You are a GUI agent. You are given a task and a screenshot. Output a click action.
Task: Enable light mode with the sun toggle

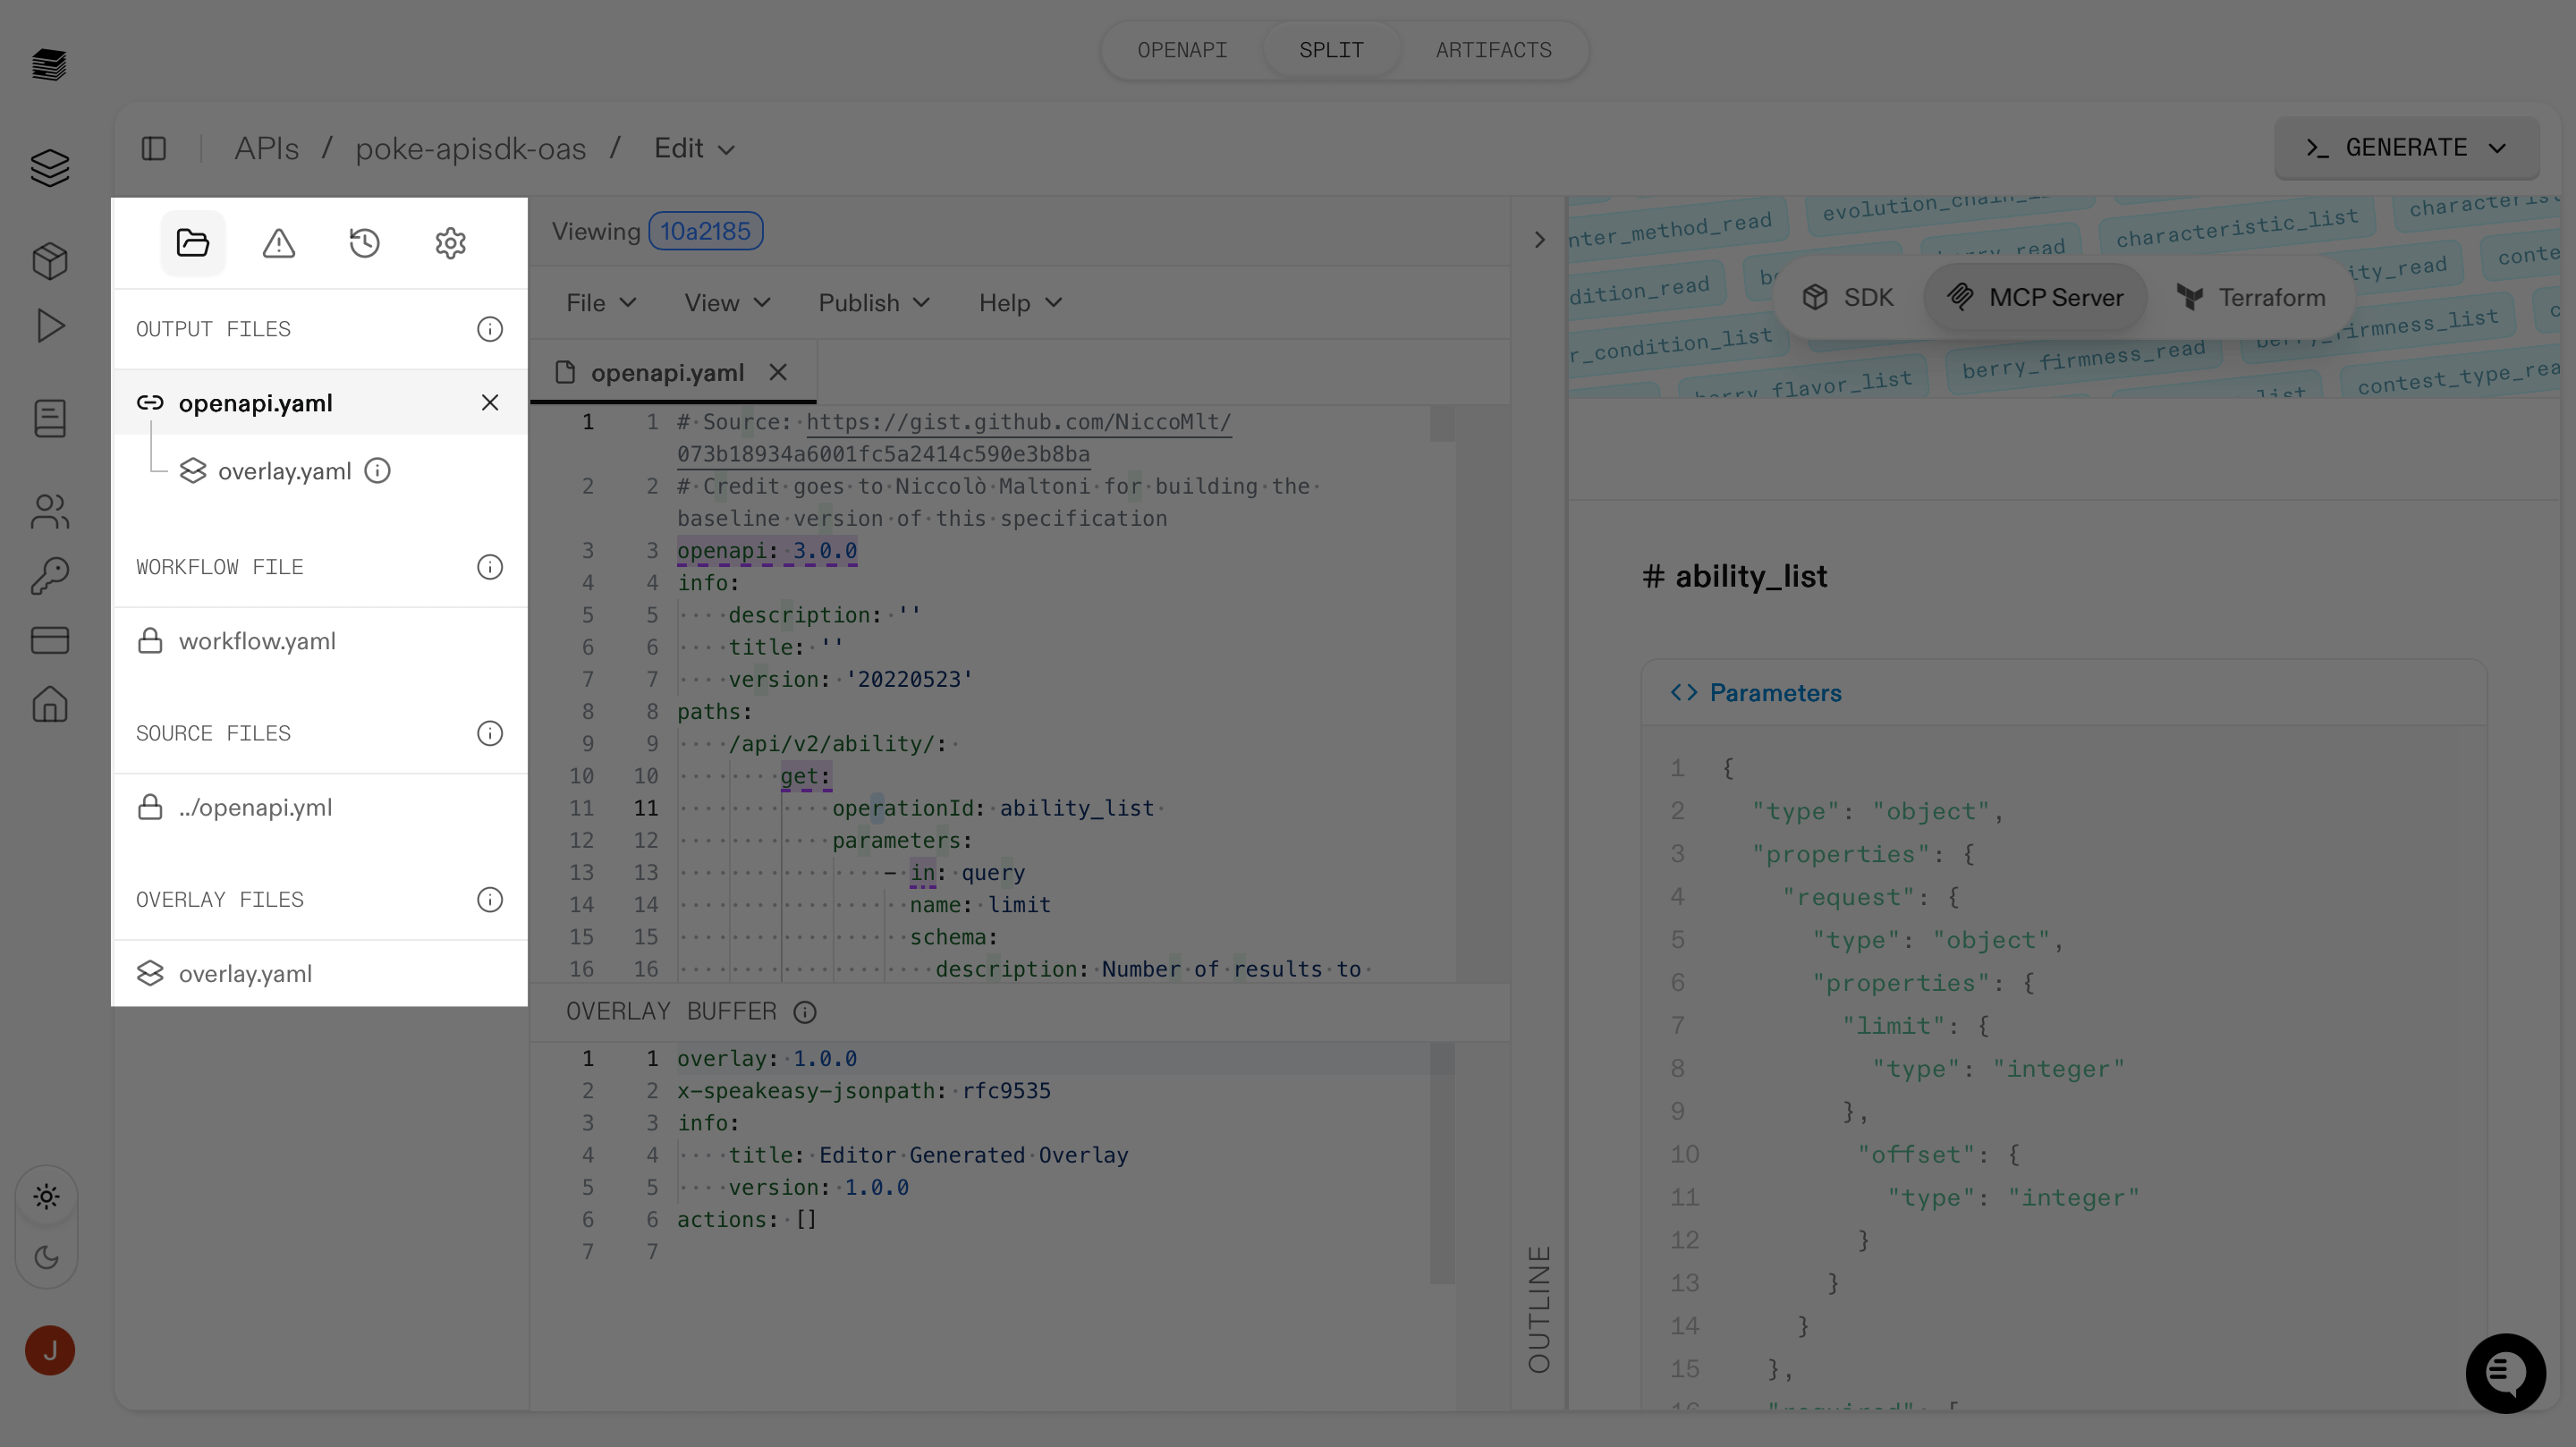(47, 1196)
